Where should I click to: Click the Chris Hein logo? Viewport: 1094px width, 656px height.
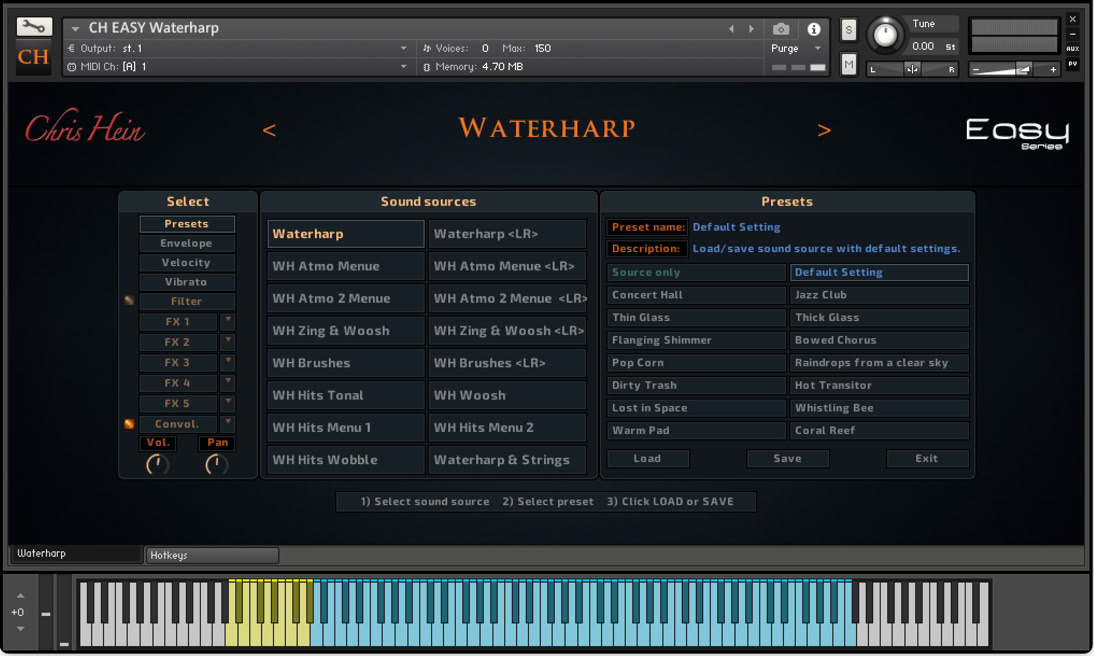click(x=85, y=128)
